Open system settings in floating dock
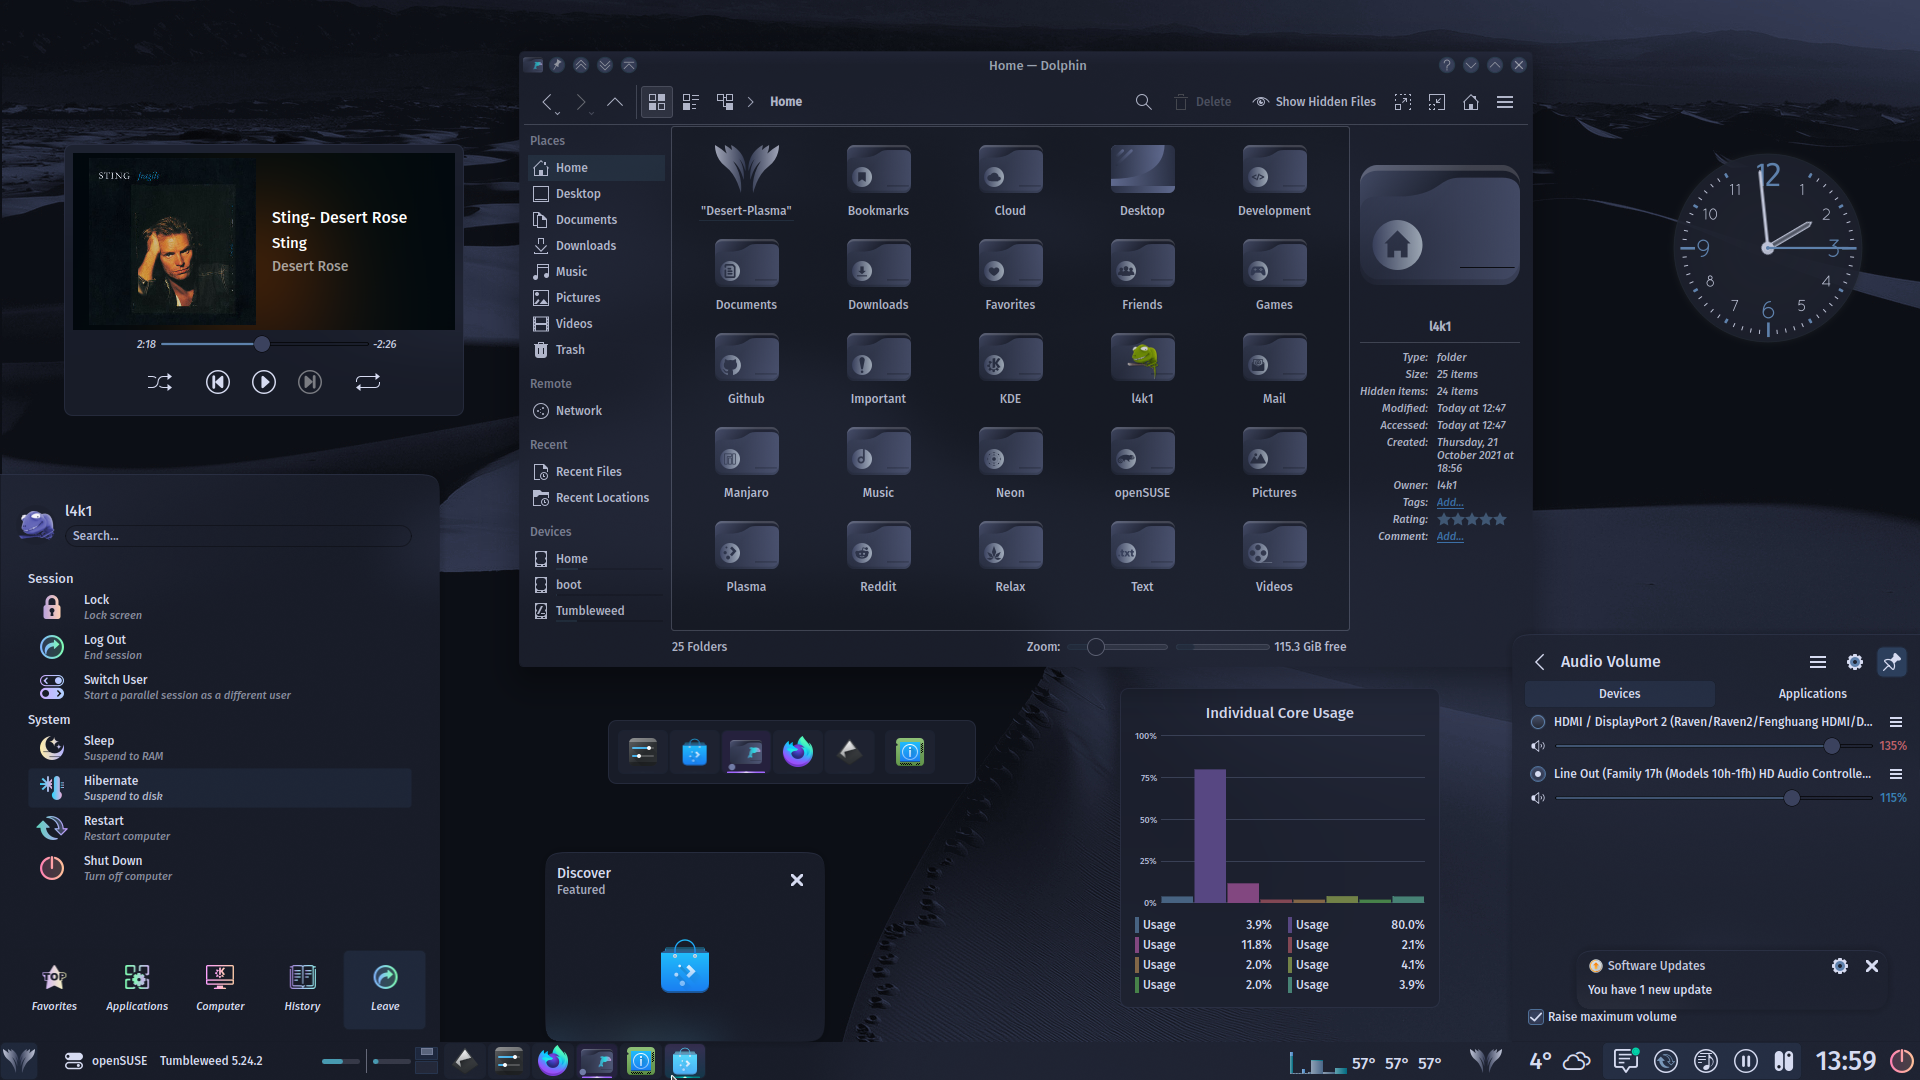 point(643,751)
